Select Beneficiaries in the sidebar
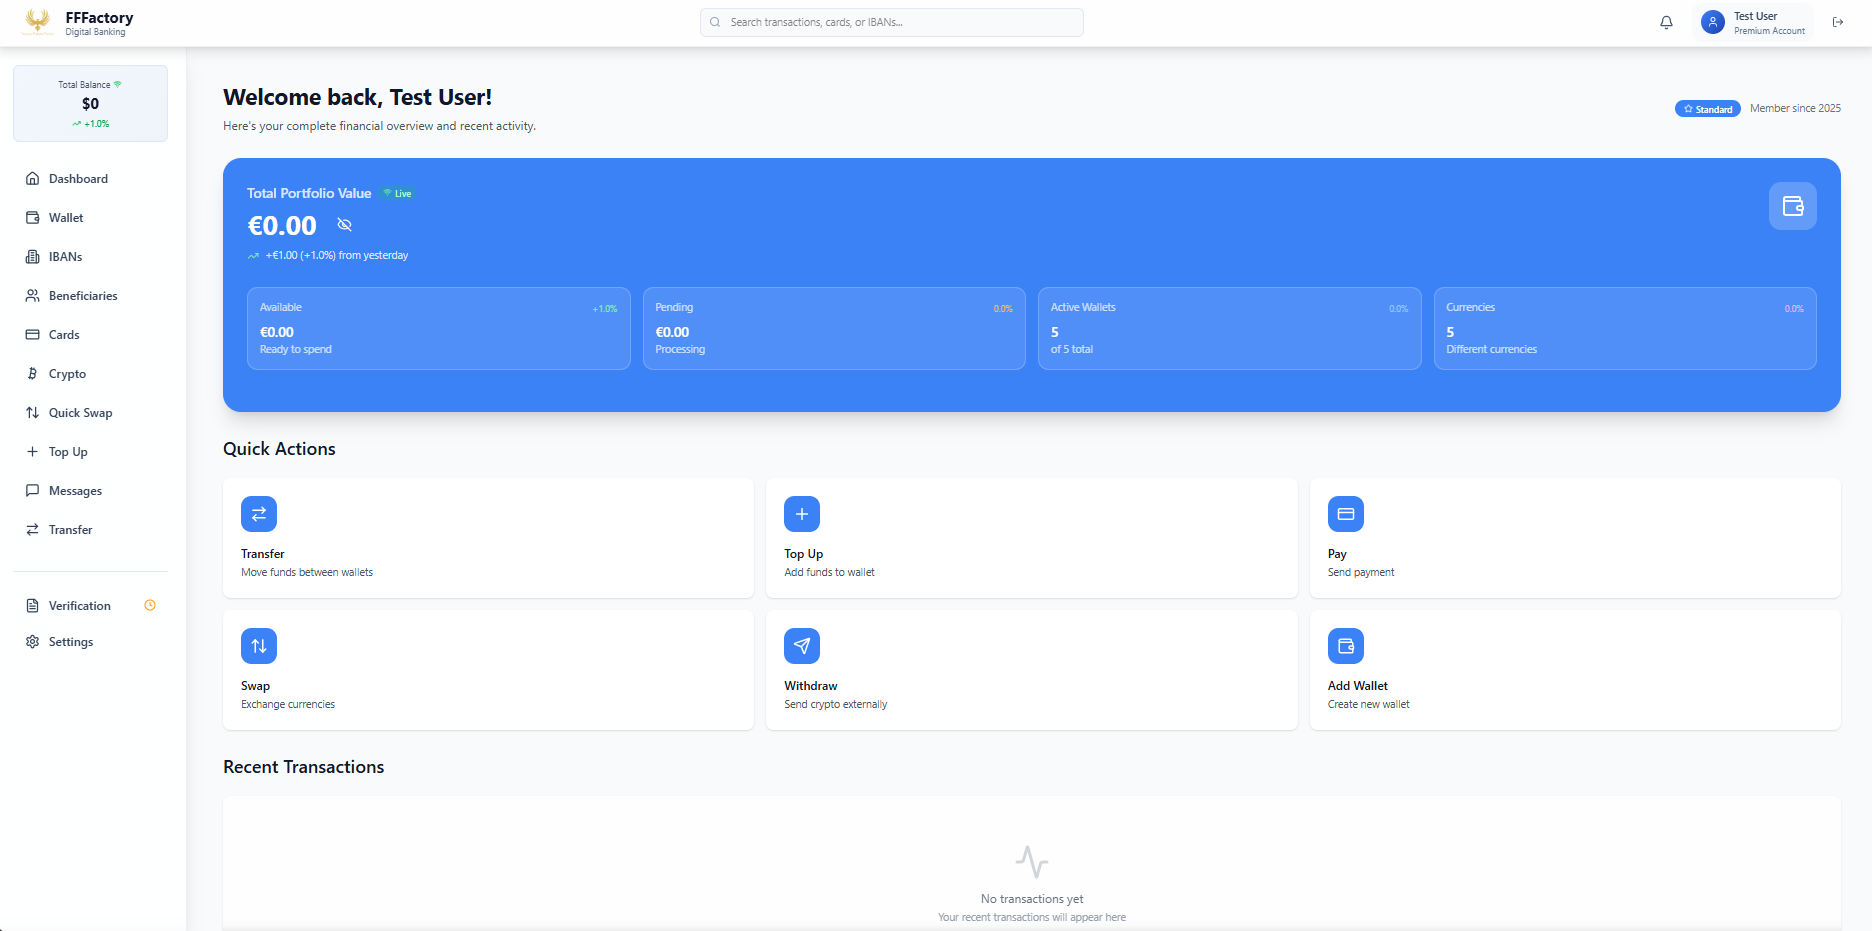Viewport: 1872px width, 931px height. 83,296
